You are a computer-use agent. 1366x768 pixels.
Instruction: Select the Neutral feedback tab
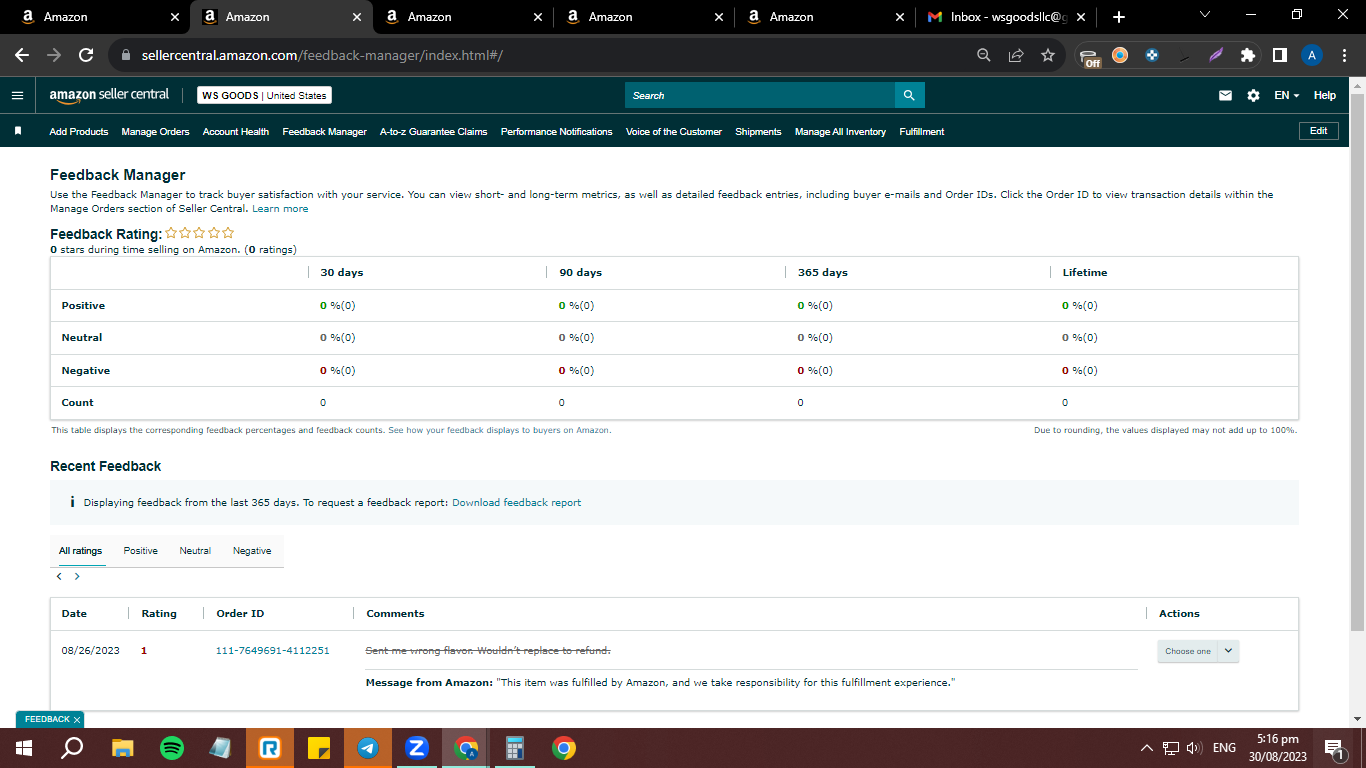point(195,551)
